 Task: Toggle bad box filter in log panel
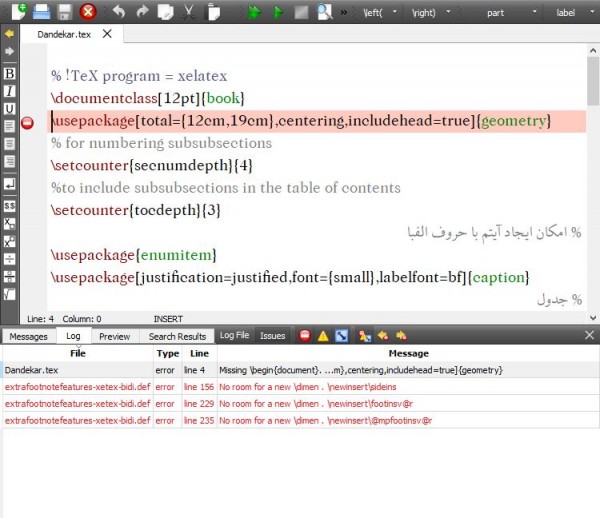click(x=341, y=336)
